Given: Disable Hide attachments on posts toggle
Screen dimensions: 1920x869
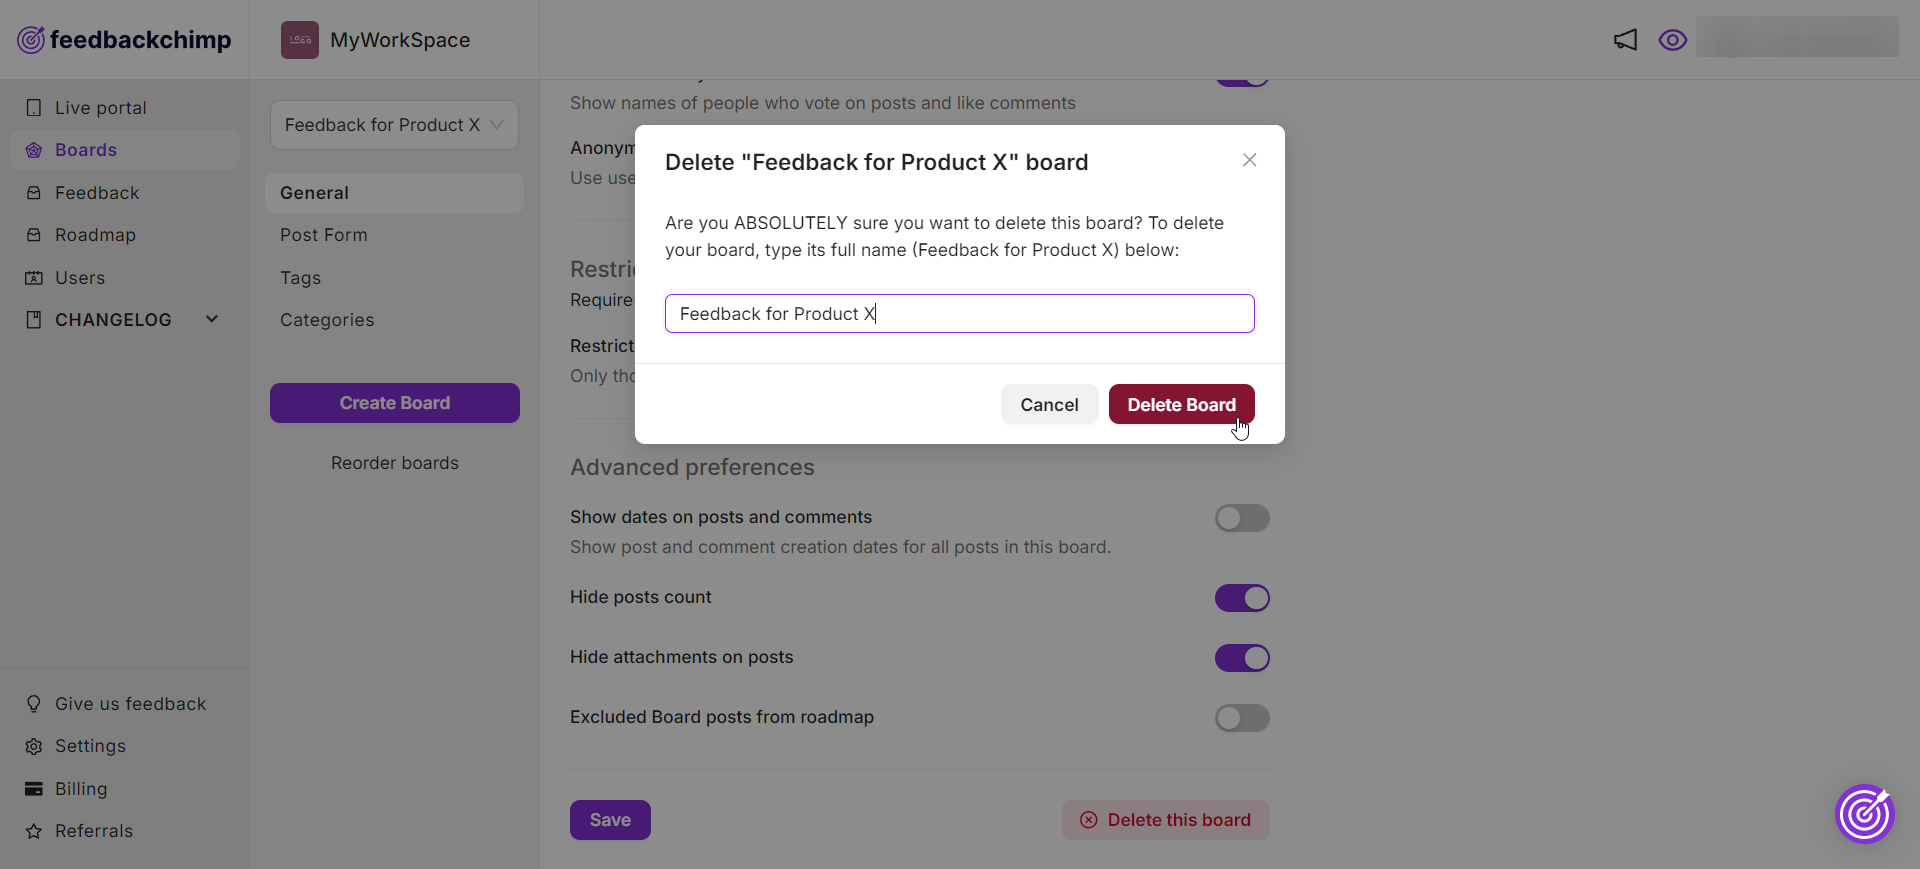Looking at the screenshot, I should tap(1242, 658).
